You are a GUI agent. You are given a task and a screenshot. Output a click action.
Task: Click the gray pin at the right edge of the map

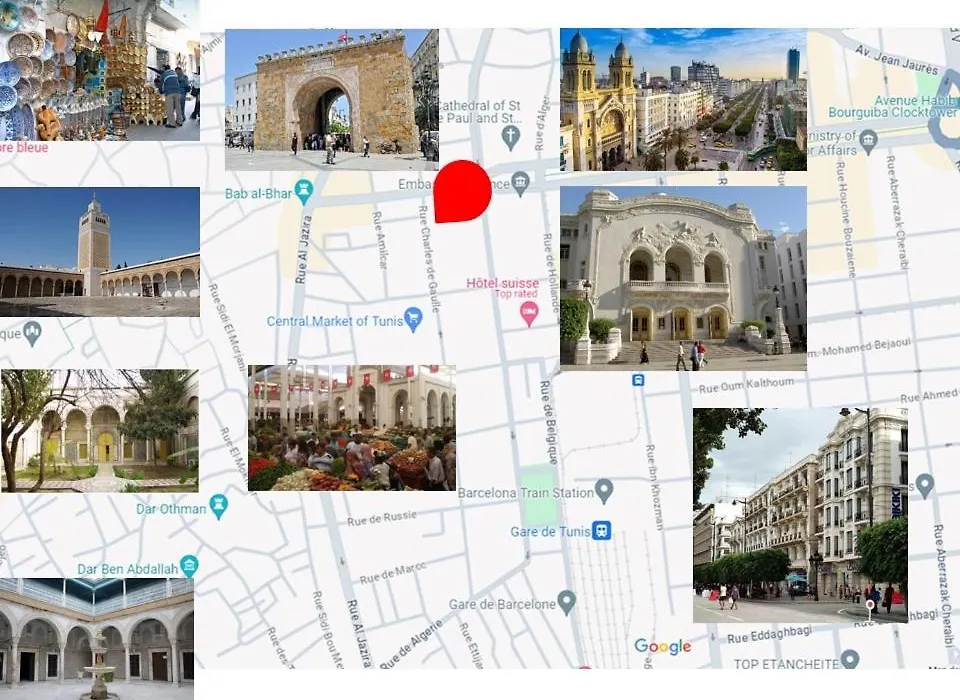(924, 486)
